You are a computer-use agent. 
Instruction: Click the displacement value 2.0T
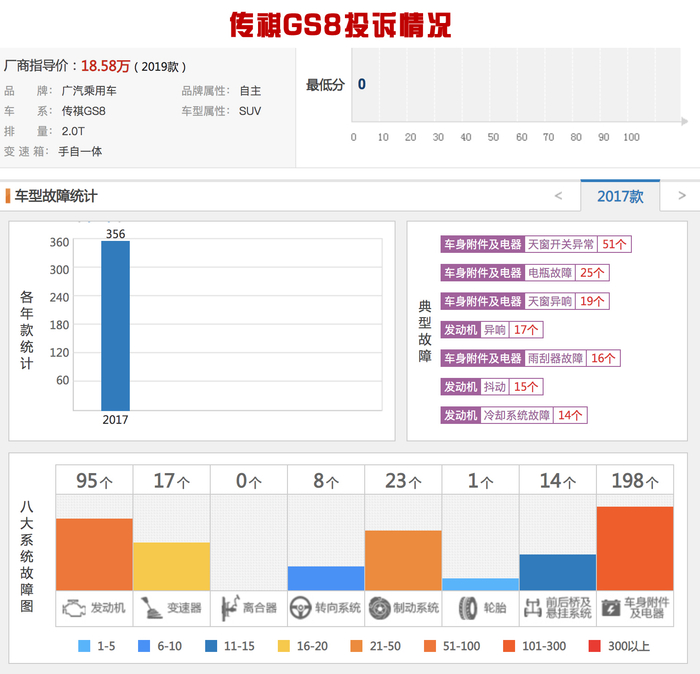pos(73,131)
